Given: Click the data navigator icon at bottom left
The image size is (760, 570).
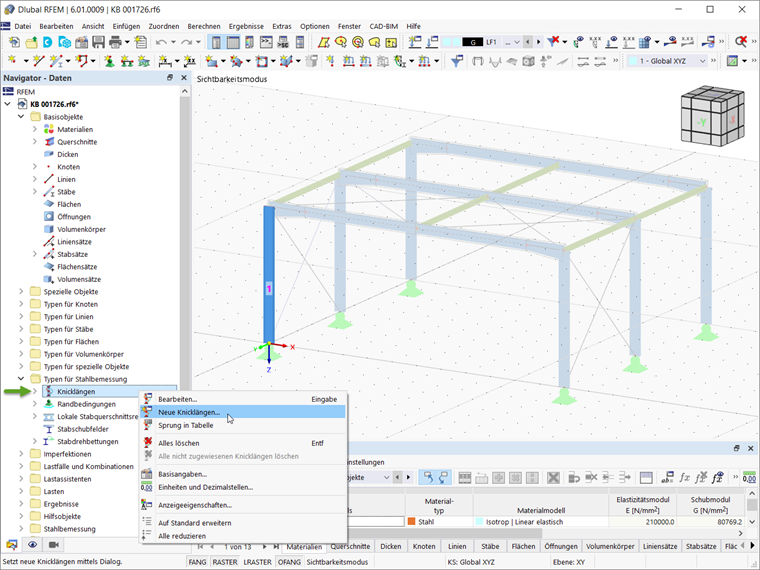Looking at the screenshot, I should click(12, 545).
